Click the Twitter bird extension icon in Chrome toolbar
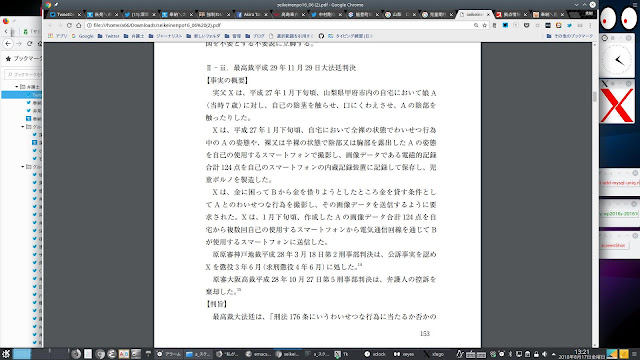Screen dimensions: 640x360 coord(569,25)
